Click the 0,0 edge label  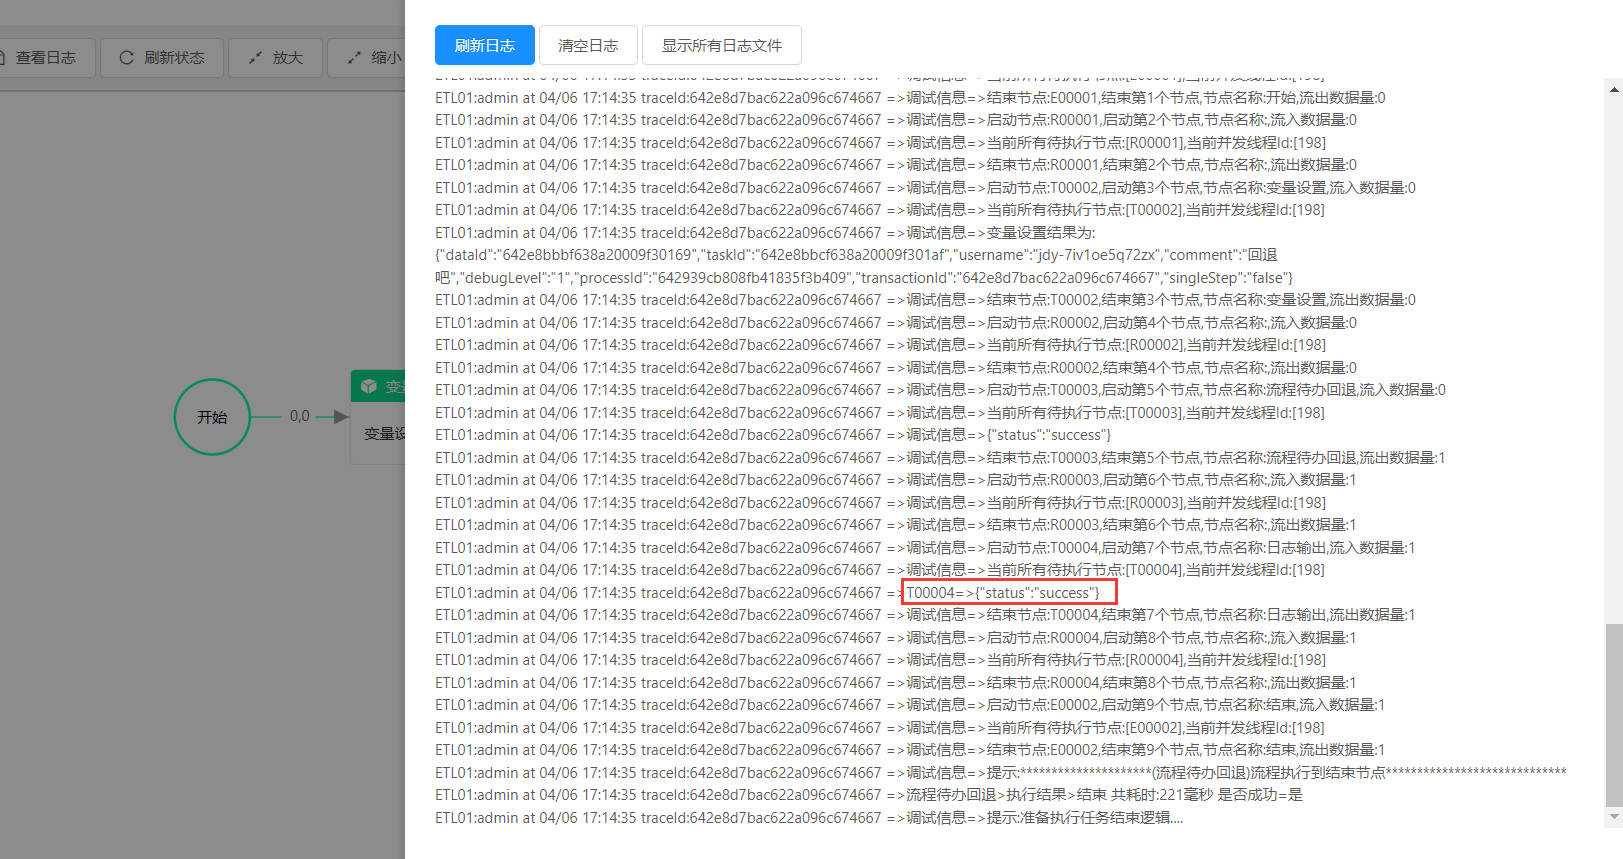tap(299, 416)
